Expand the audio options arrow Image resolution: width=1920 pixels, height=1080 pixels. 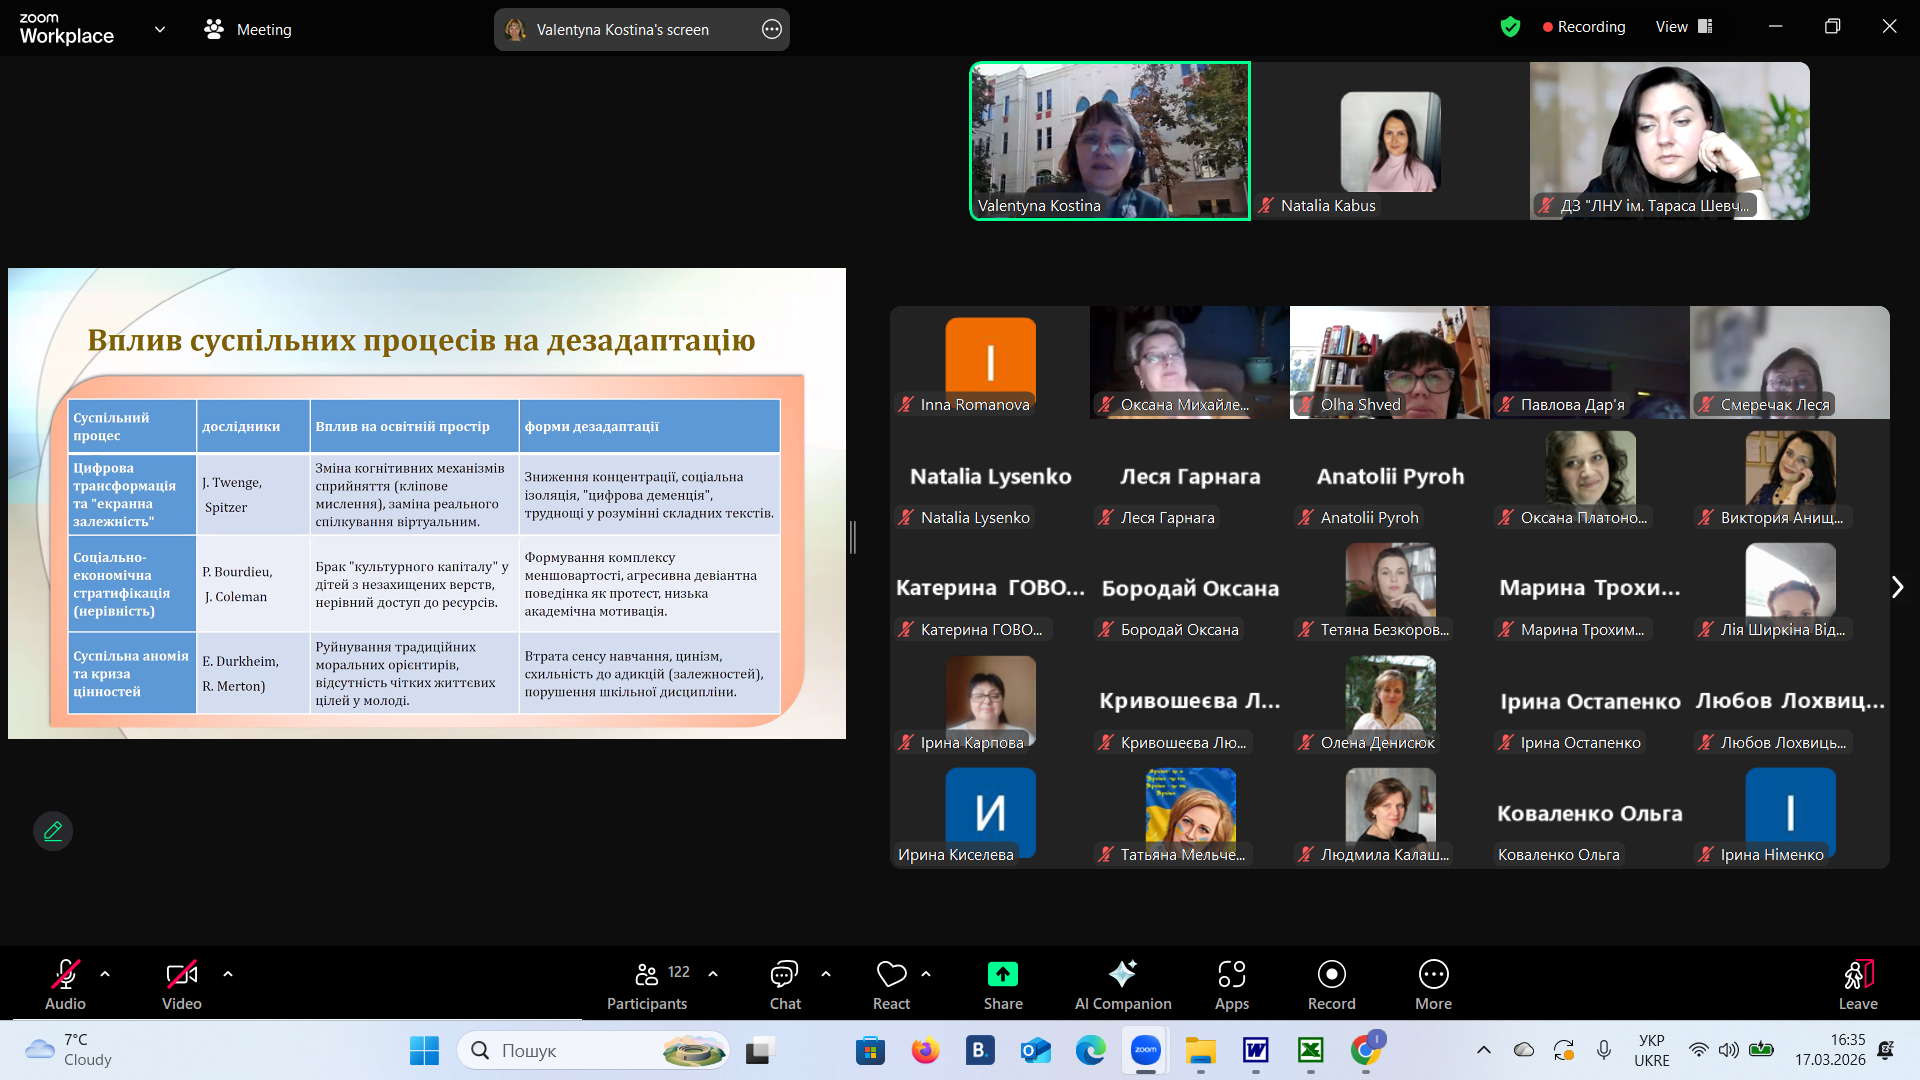click(x=105, y=974)
